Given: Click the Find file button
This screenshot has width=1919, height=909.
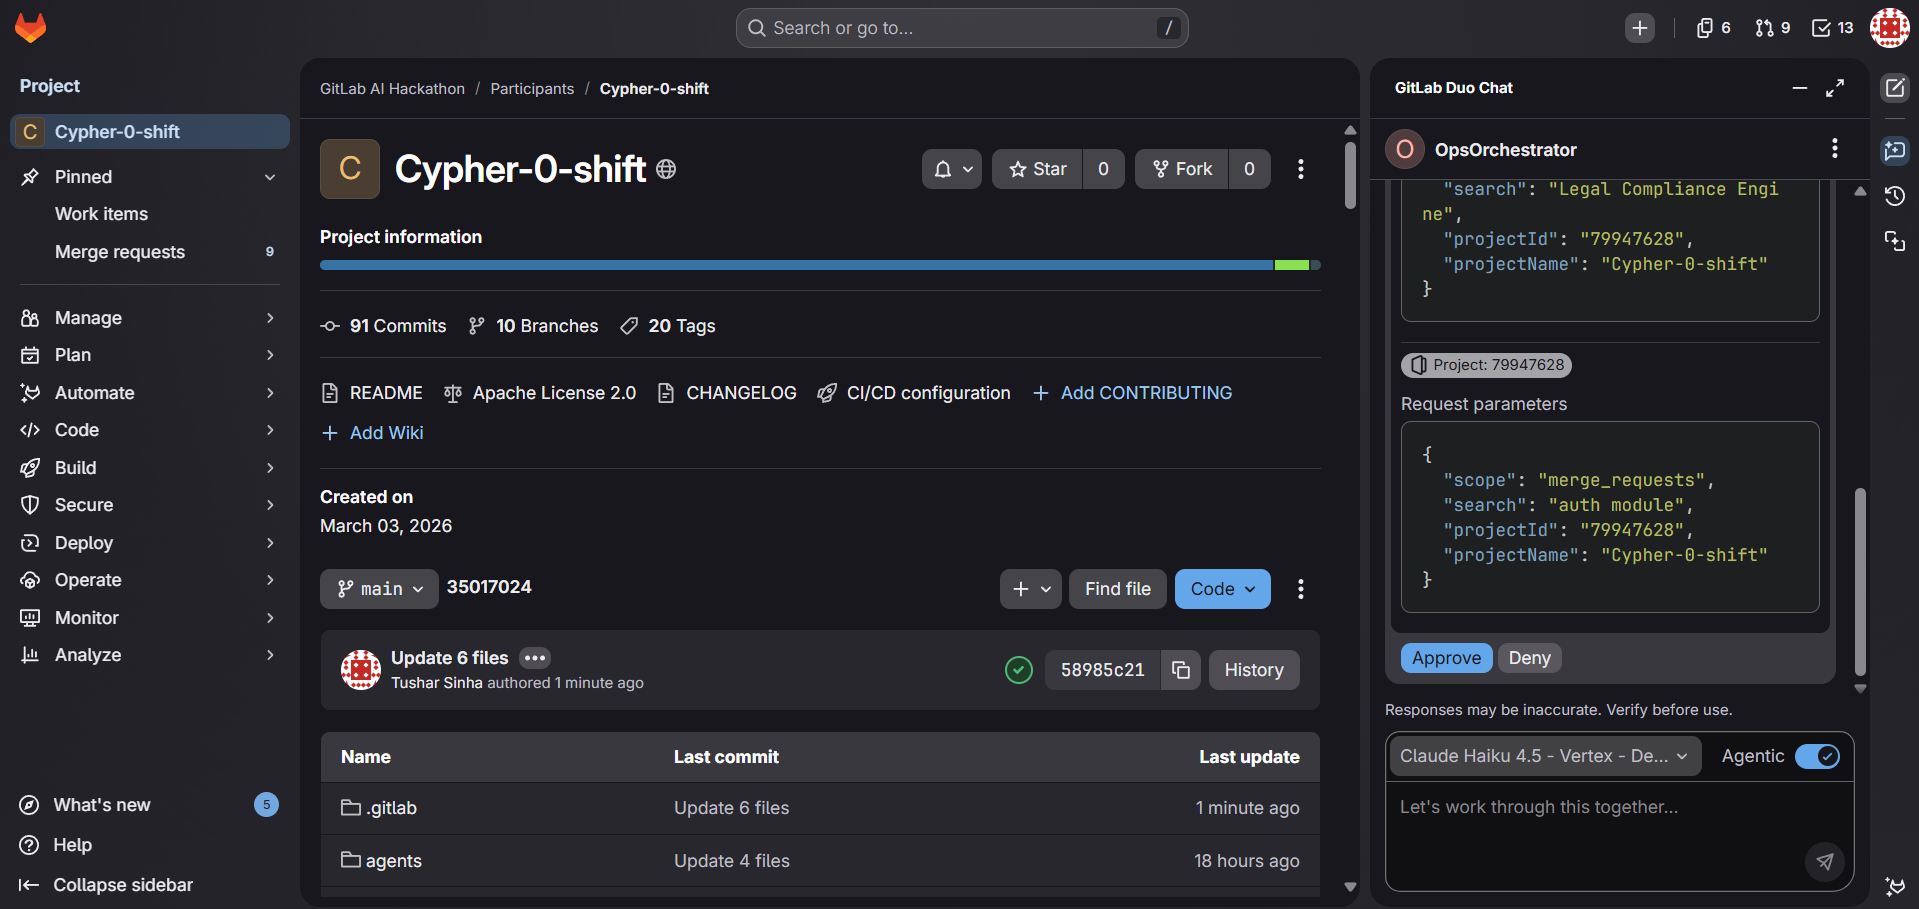Looking at the screenshot, I should click(1118, 589).
